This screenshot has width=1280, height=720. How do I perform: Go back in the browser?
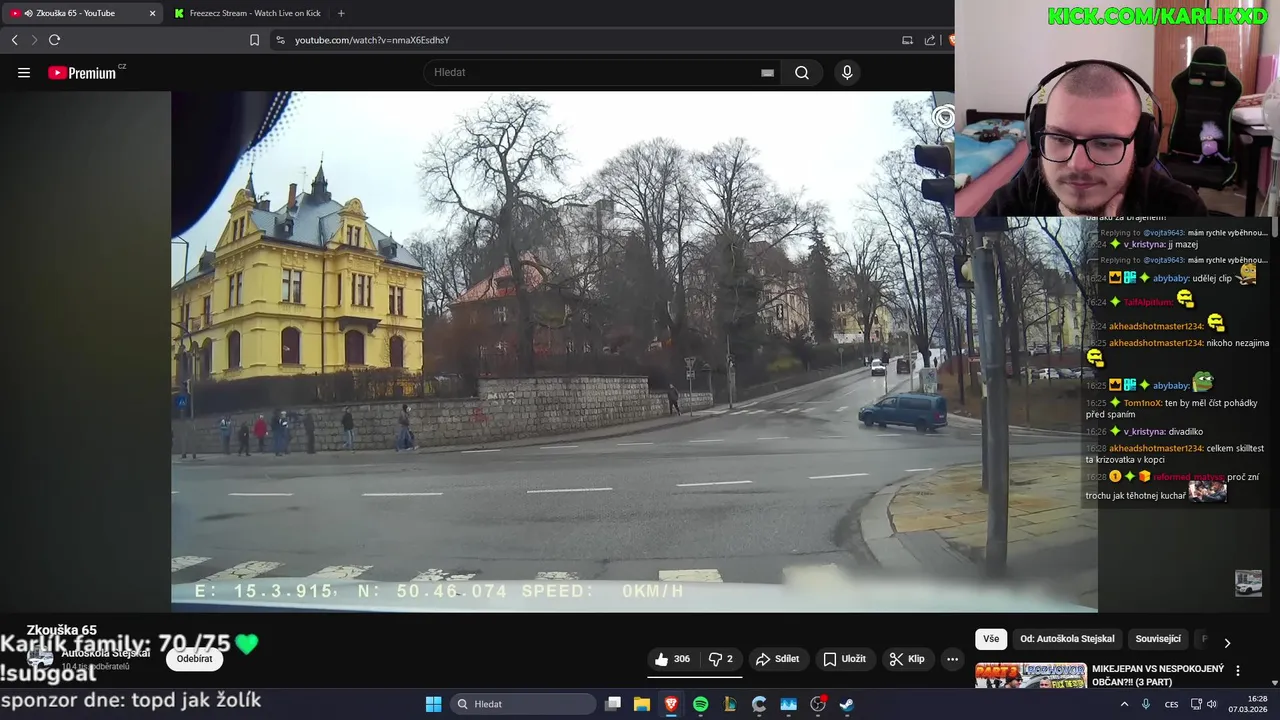tap(14, 40)
